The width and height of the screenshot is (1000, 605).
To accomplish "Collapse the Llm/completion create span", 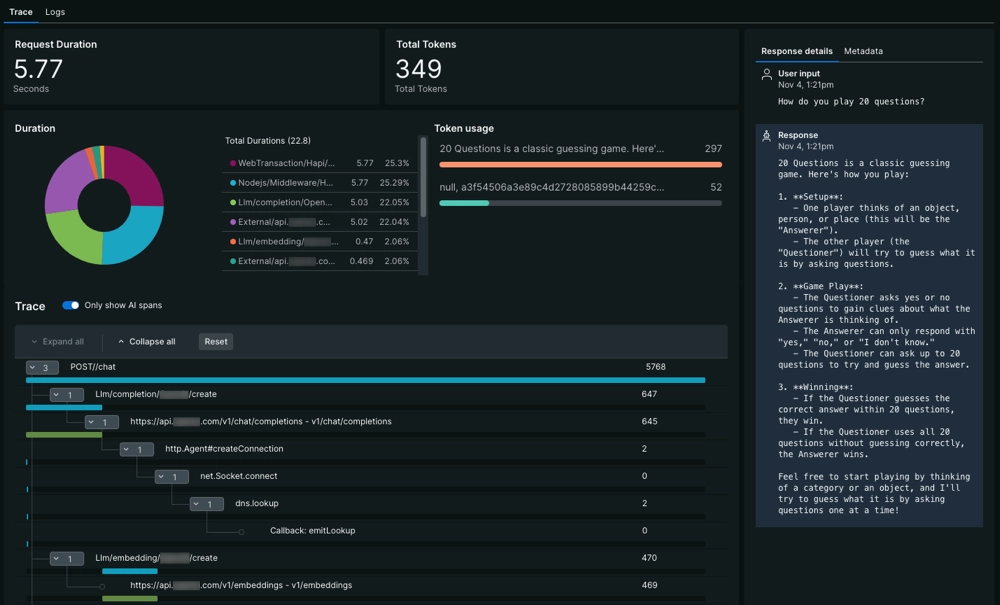I will [57, 395].
